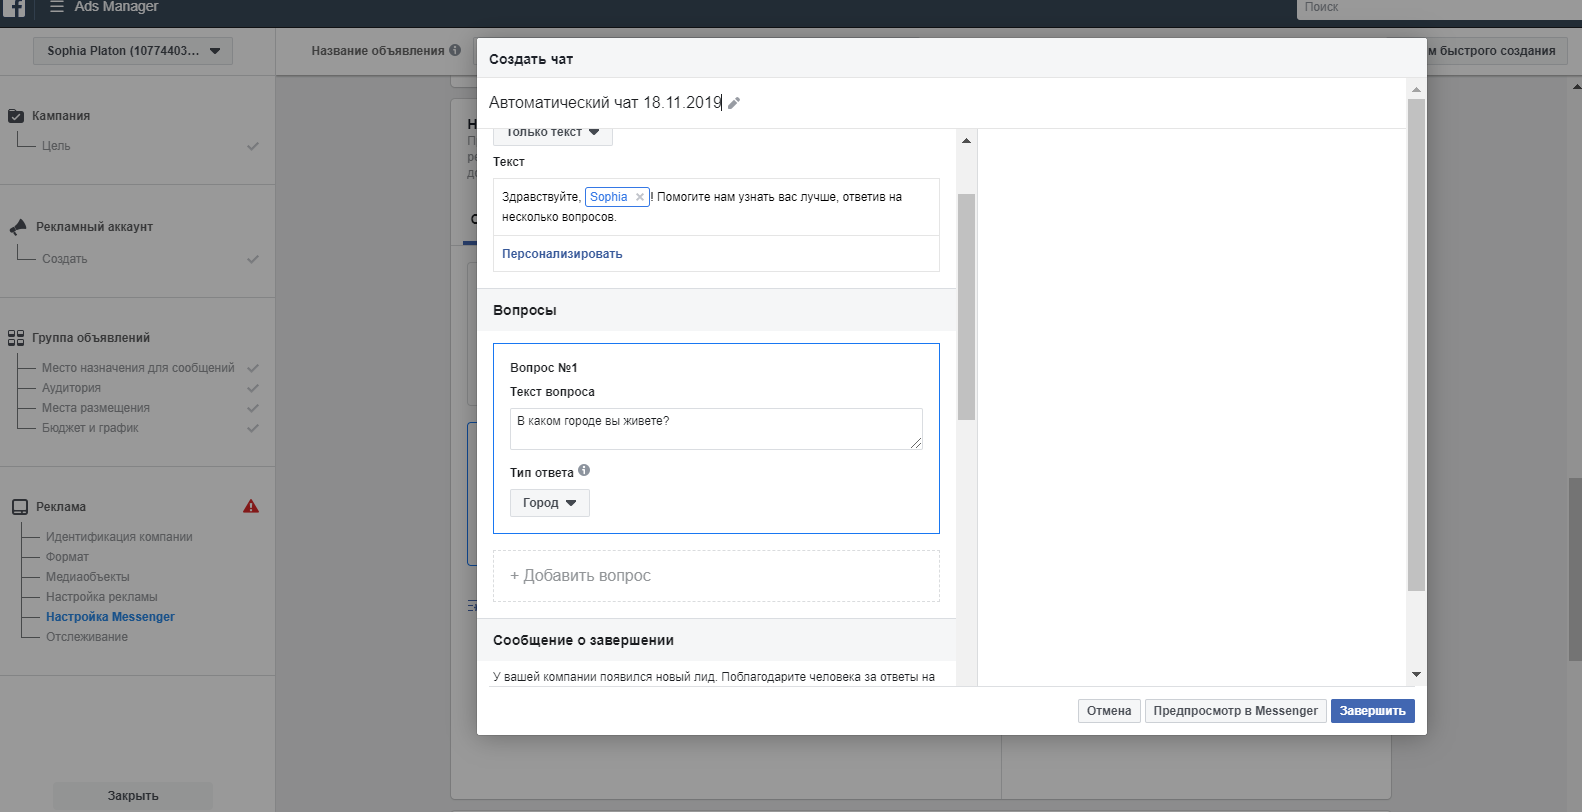
Task: Click the info icon next to Тип ответа
Action: 584,470
